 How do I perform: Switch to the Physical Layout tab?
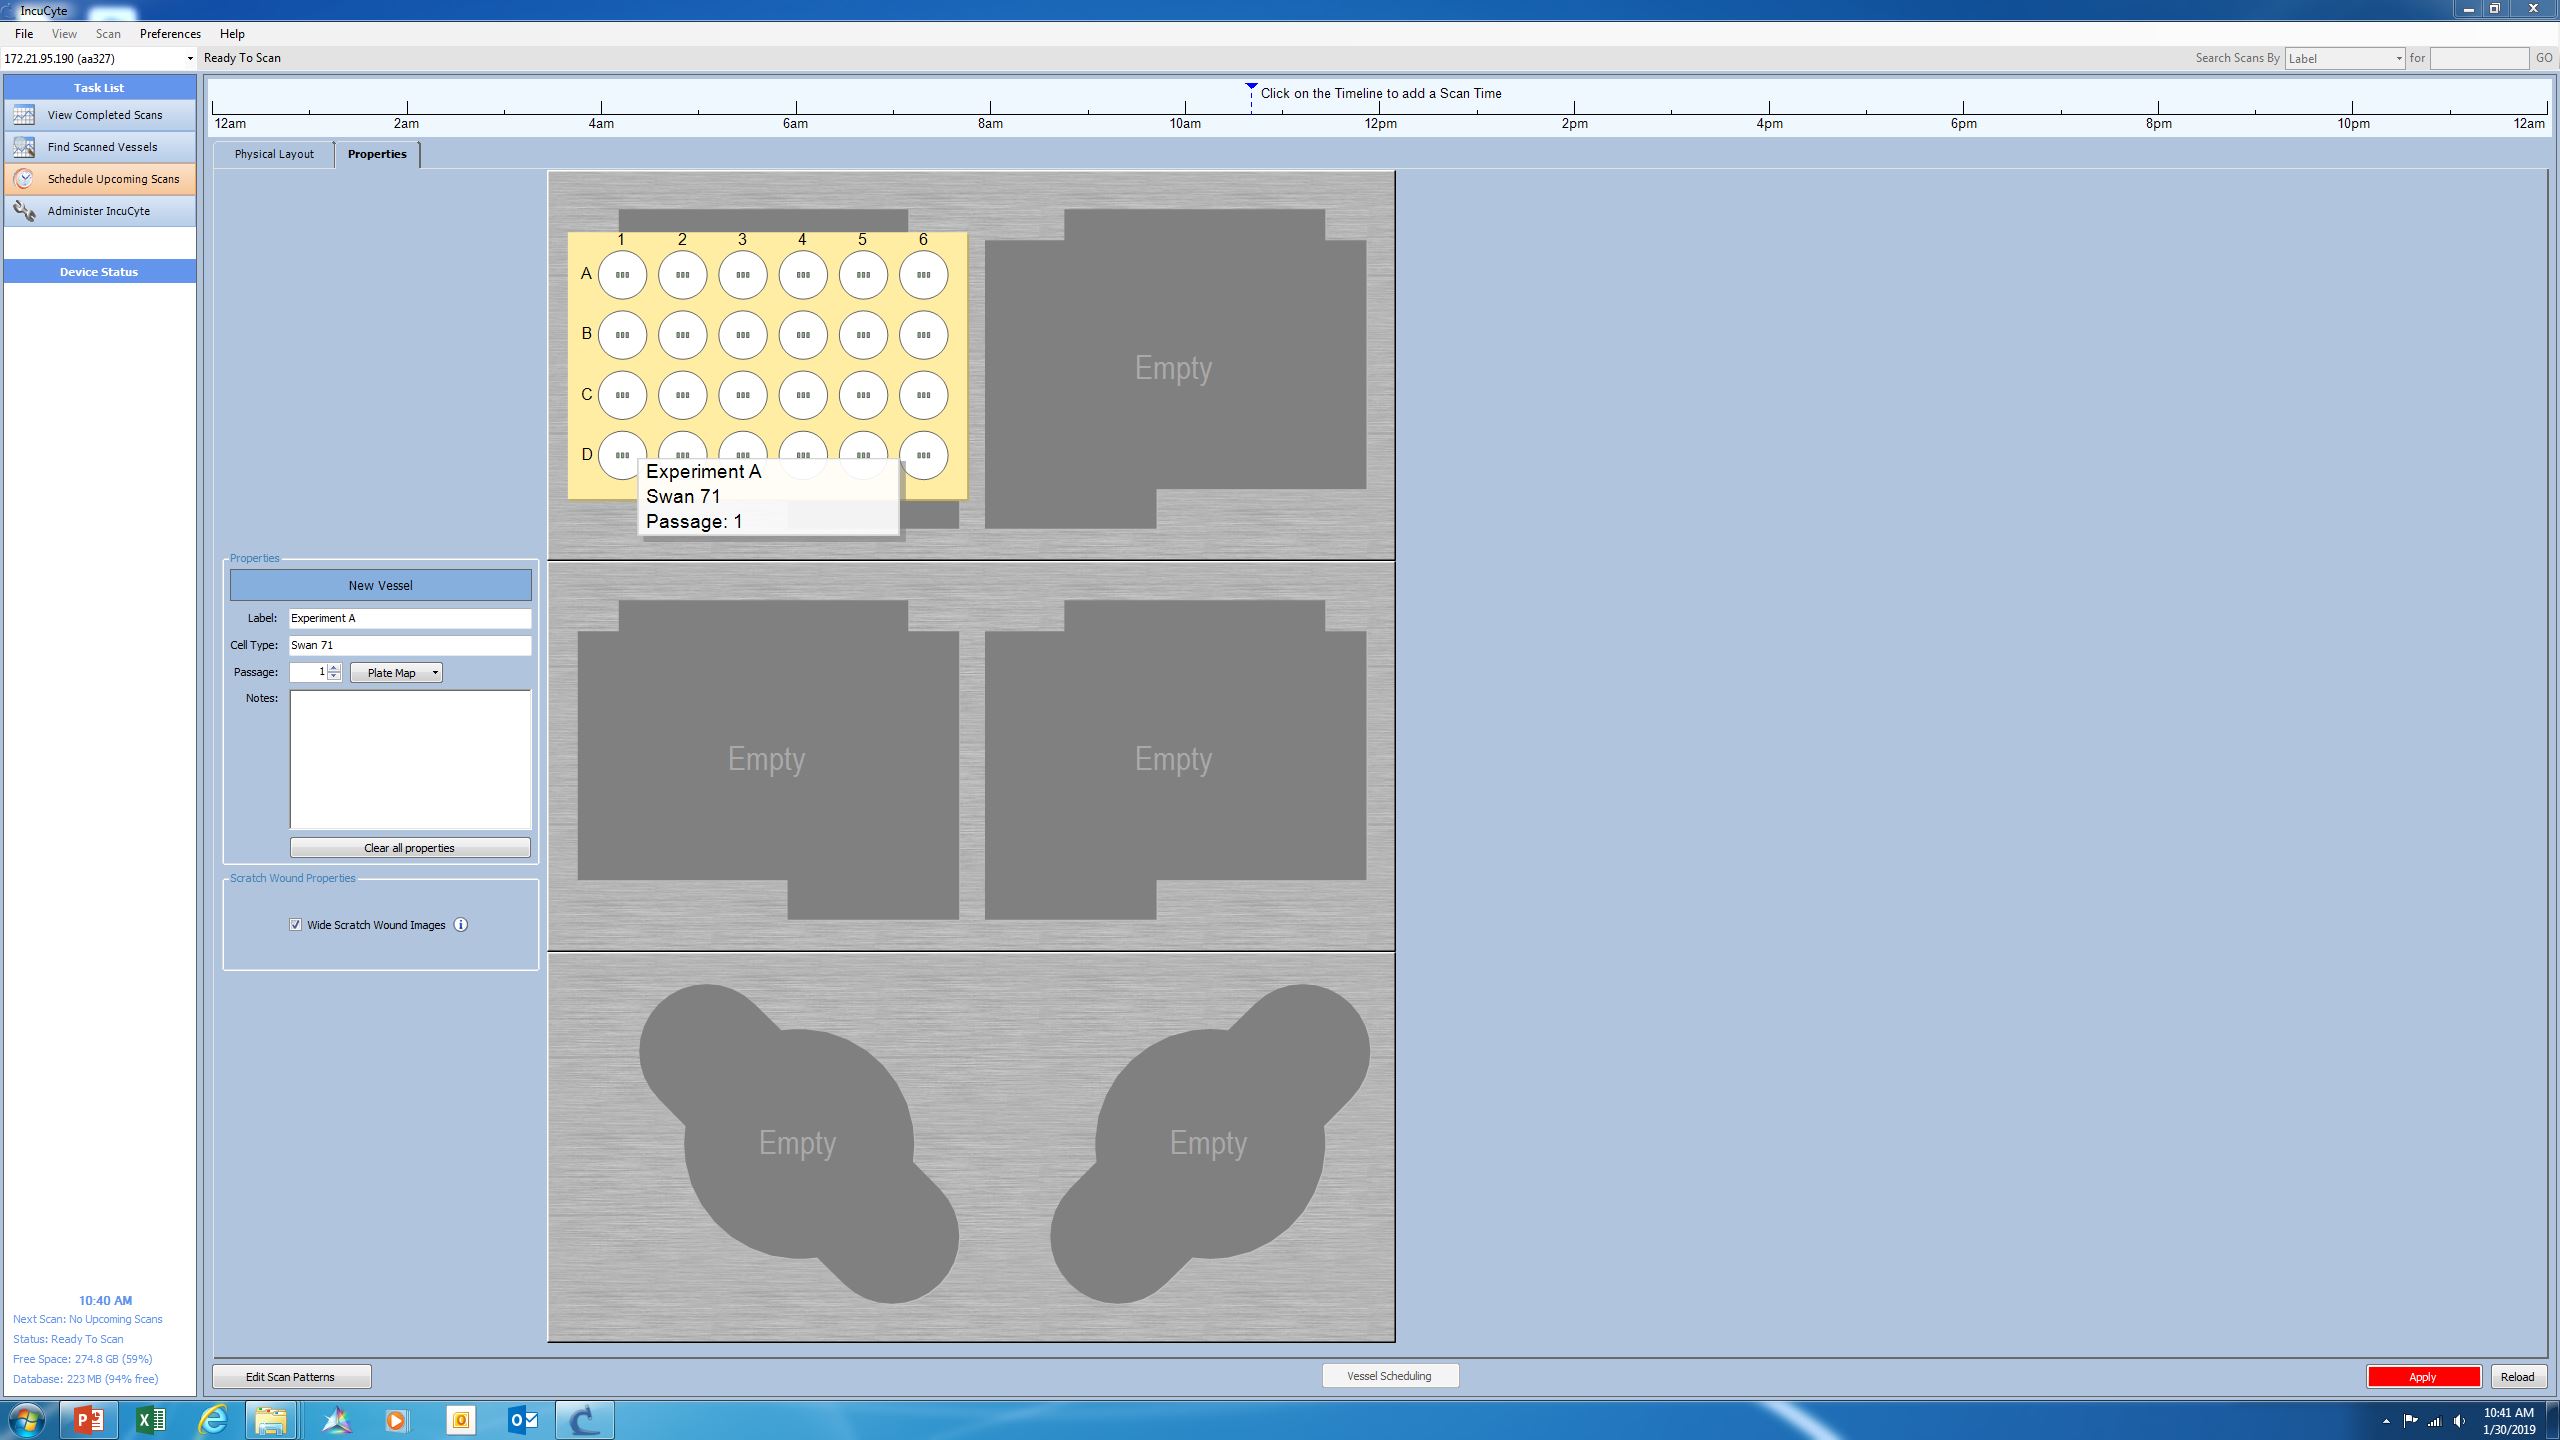(x=274, y=154)
